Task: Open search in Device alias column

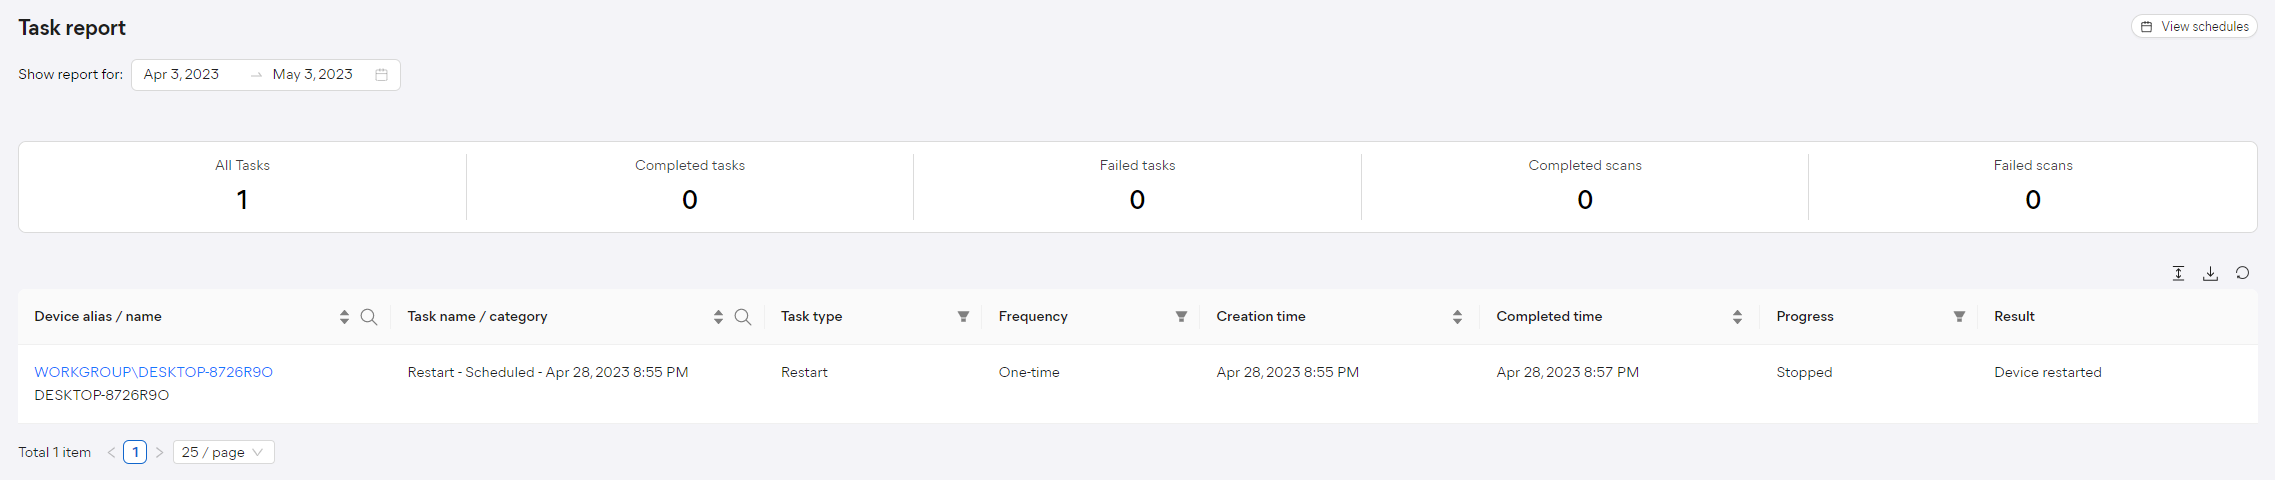Action: point(368,317)
